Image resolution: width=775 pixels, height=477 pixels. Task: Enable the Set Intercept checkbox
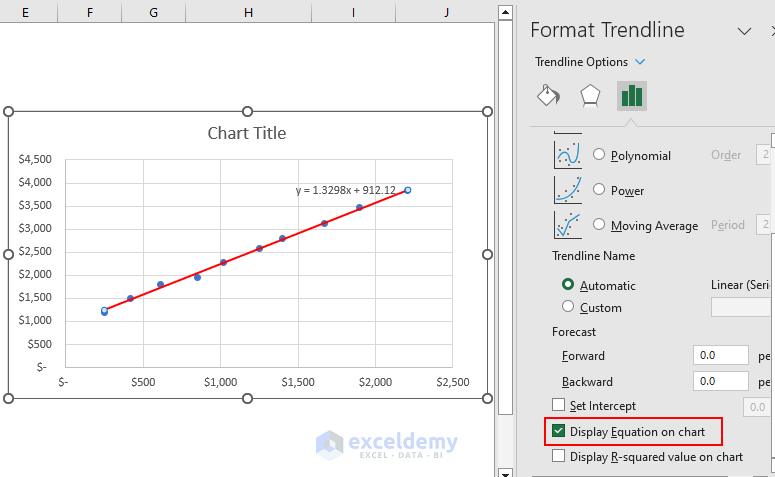point(559,405)
